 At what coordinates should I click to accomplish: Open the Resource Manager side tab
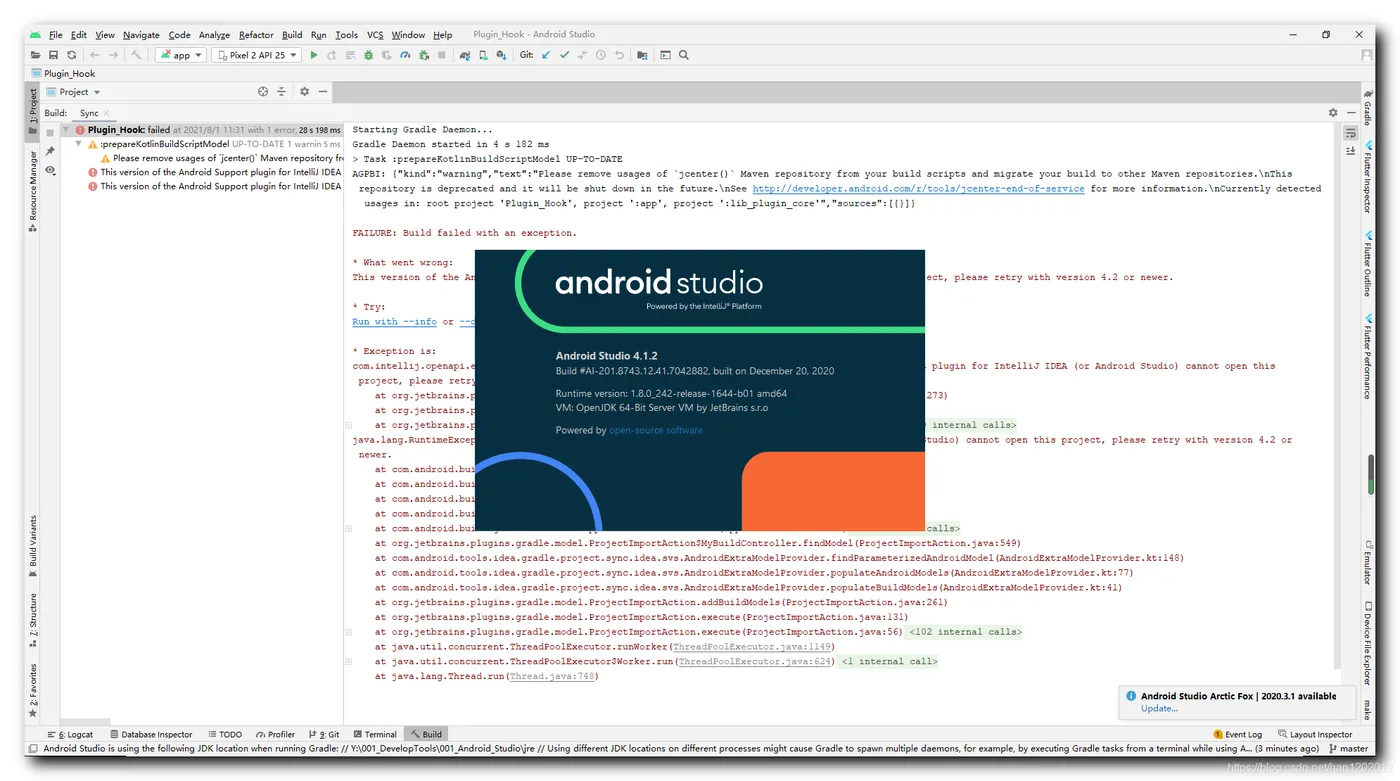33,193
